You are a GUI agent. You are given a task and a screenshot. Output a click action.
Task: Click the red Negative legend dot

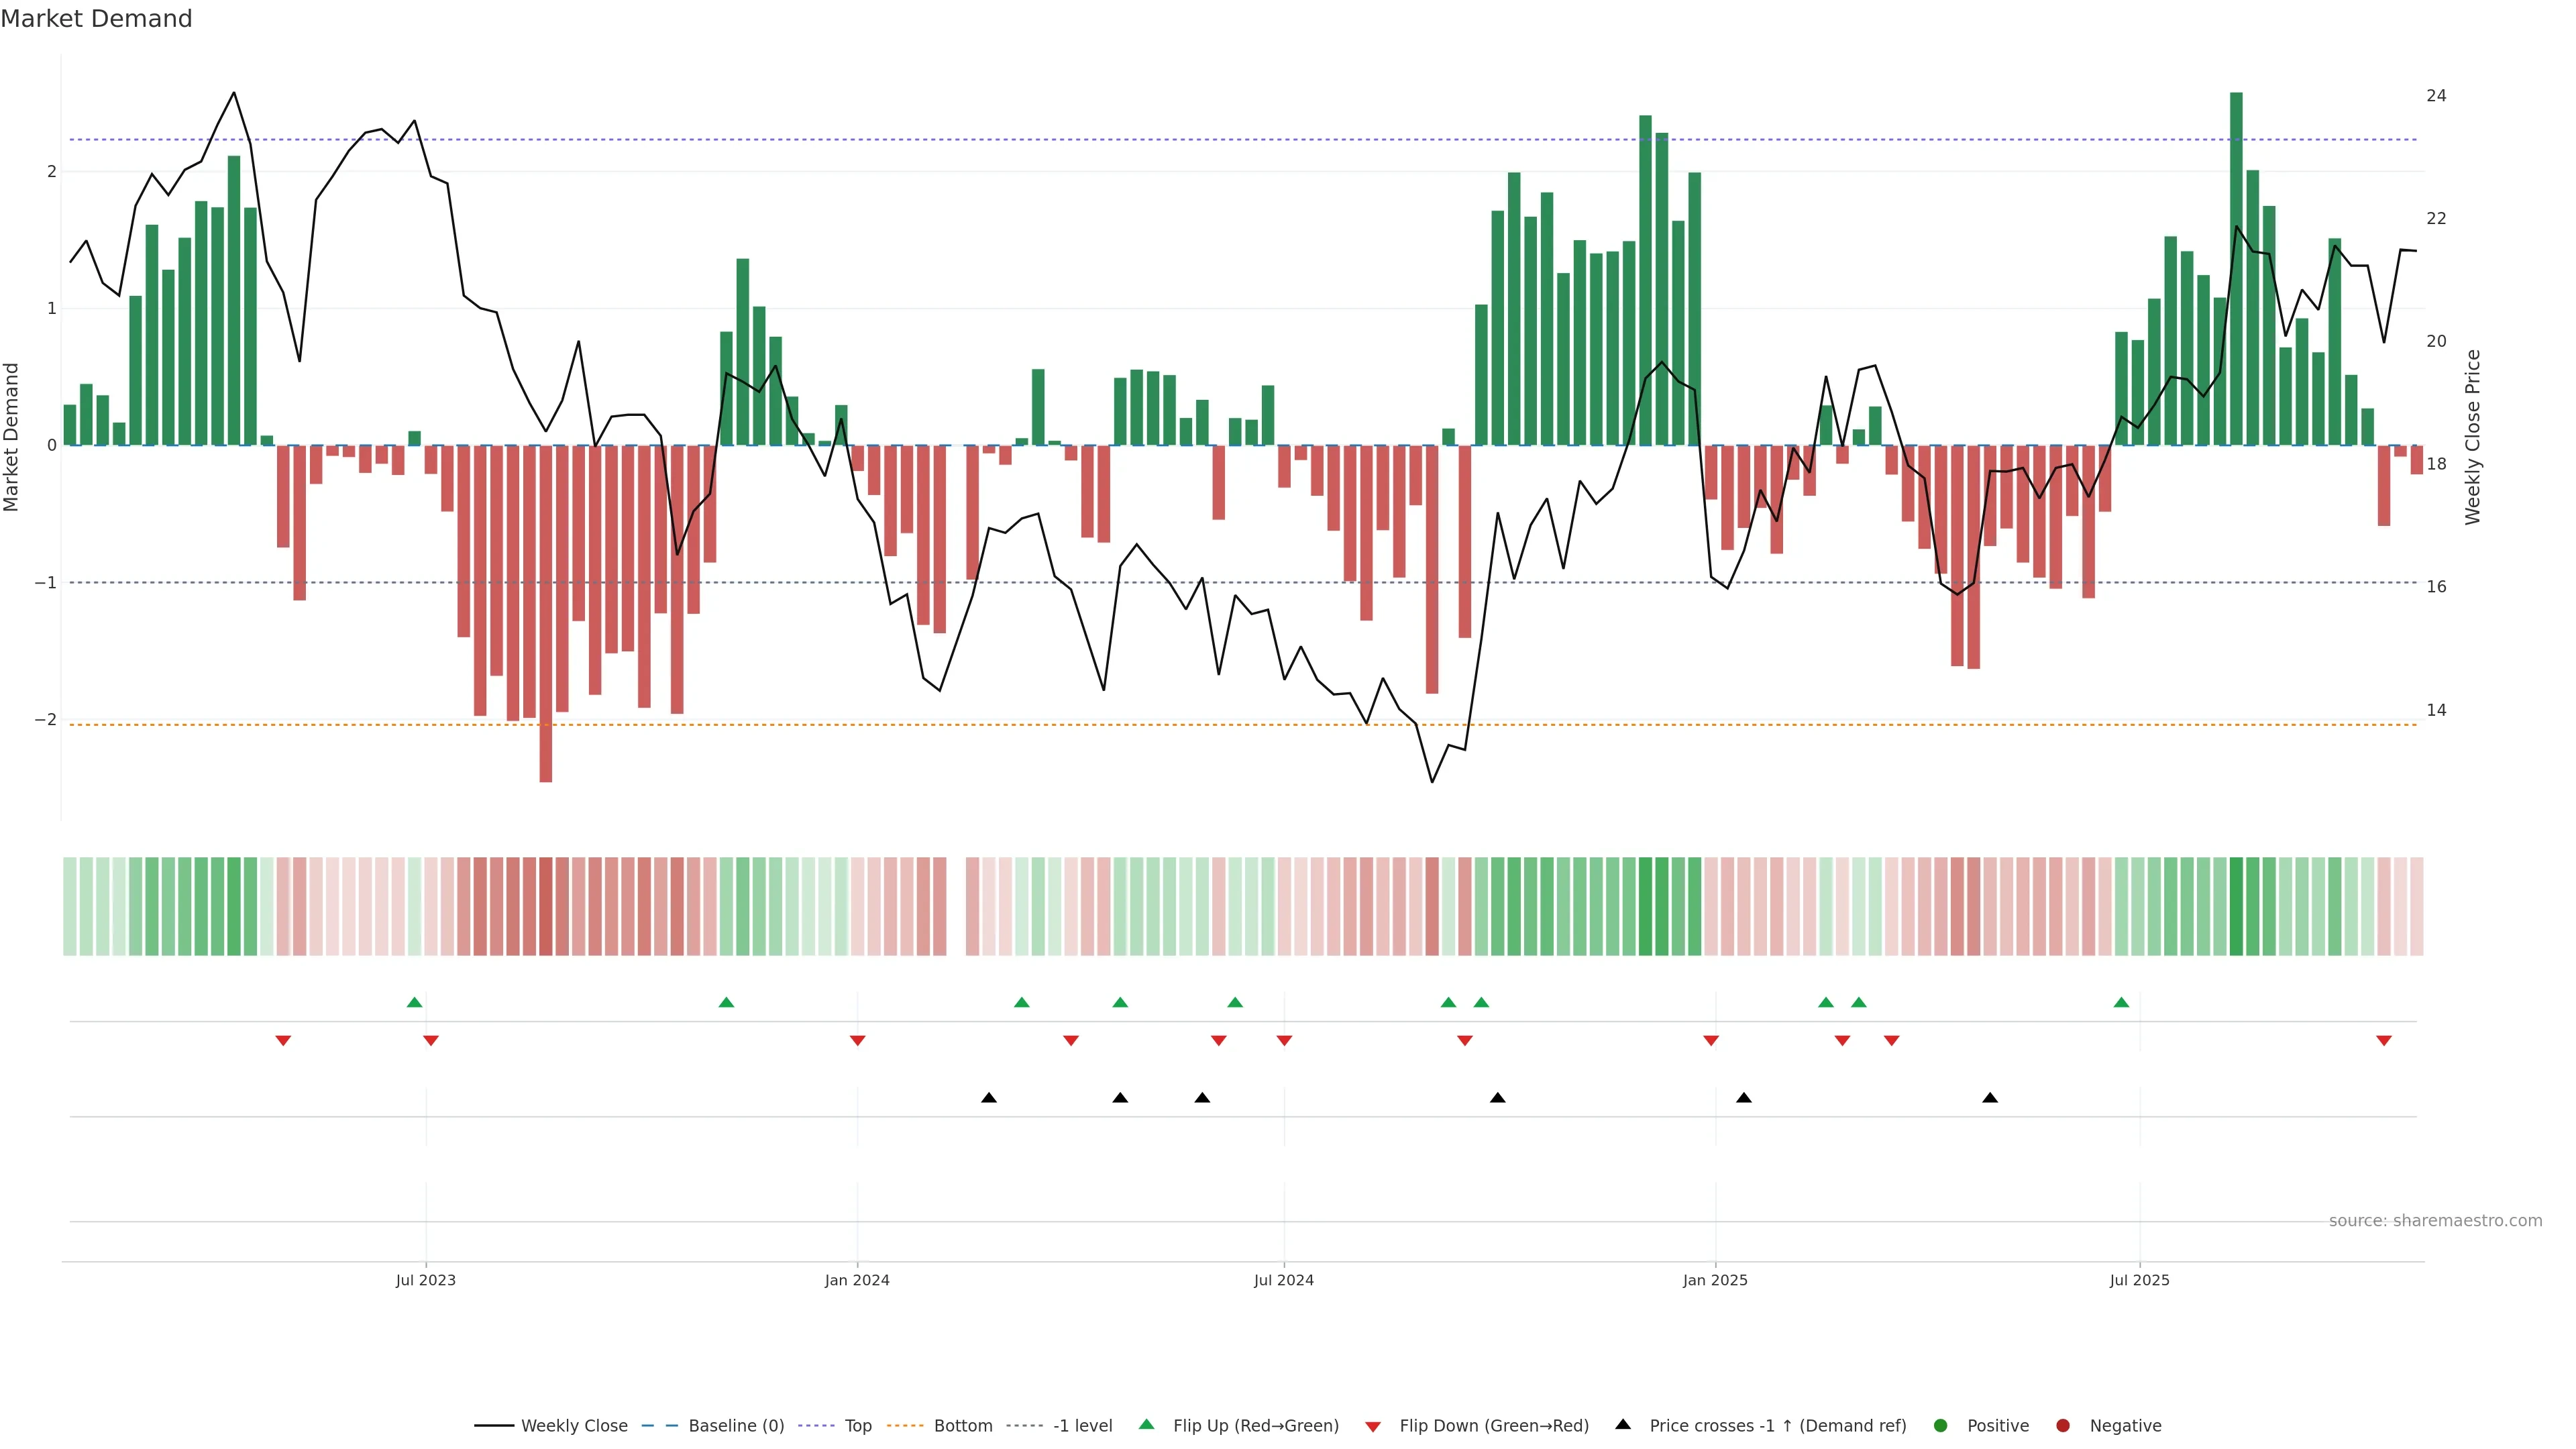(2062, 1425)
